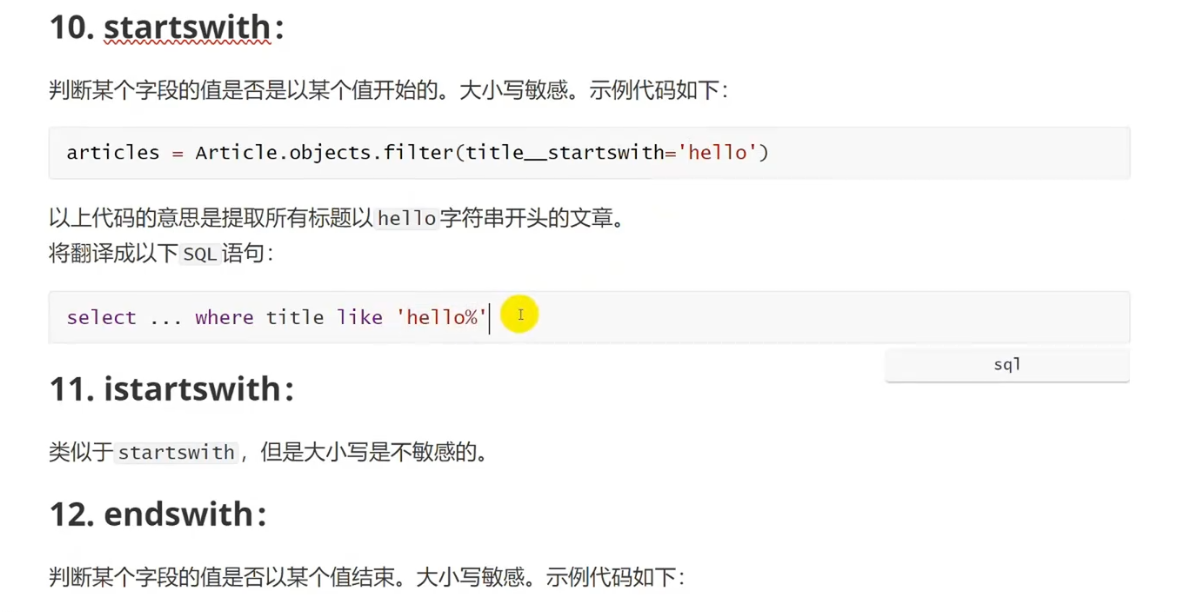Click the "articles" variable name in code
Screen dimensions: 1195x612
pos(113,152)
